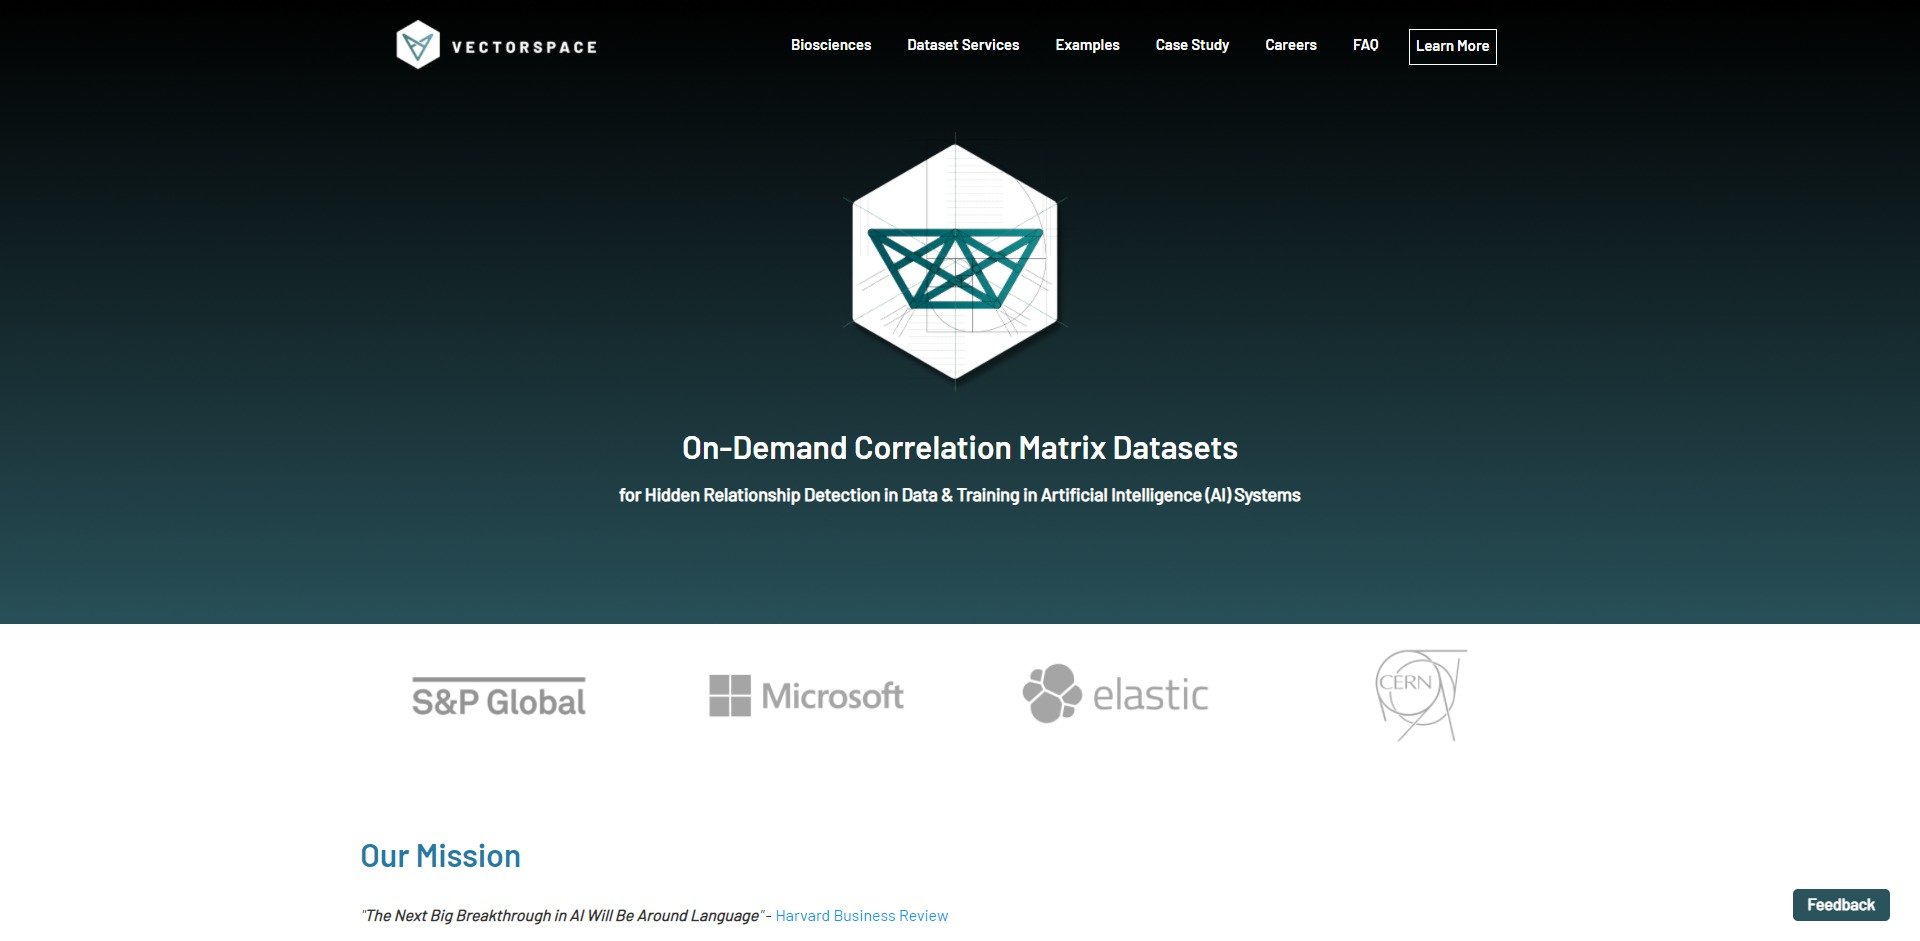Click the S&P Global logo
Image resolution: width=1920 pixels, height=941 pixels.
[499, 698]
